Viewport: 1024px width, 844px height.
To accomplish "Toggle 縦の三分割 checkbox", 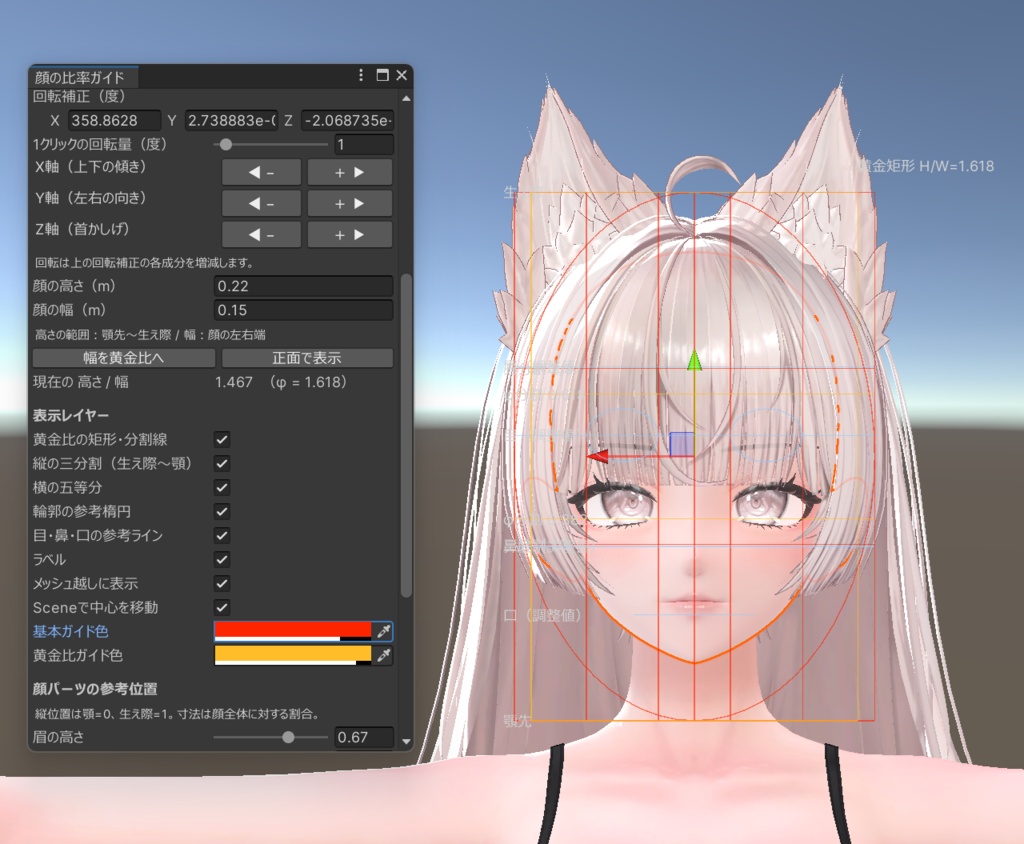I will 222,464.
